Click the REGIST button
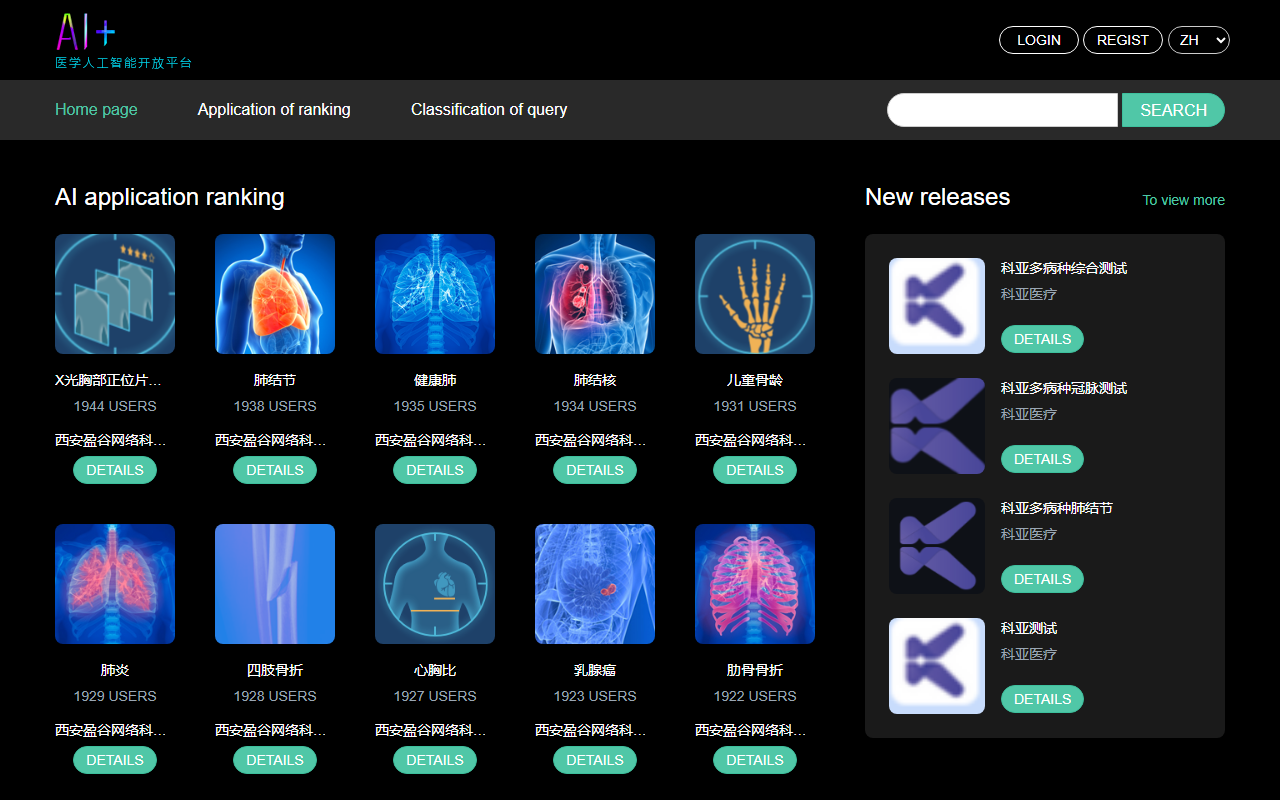 1123,40
